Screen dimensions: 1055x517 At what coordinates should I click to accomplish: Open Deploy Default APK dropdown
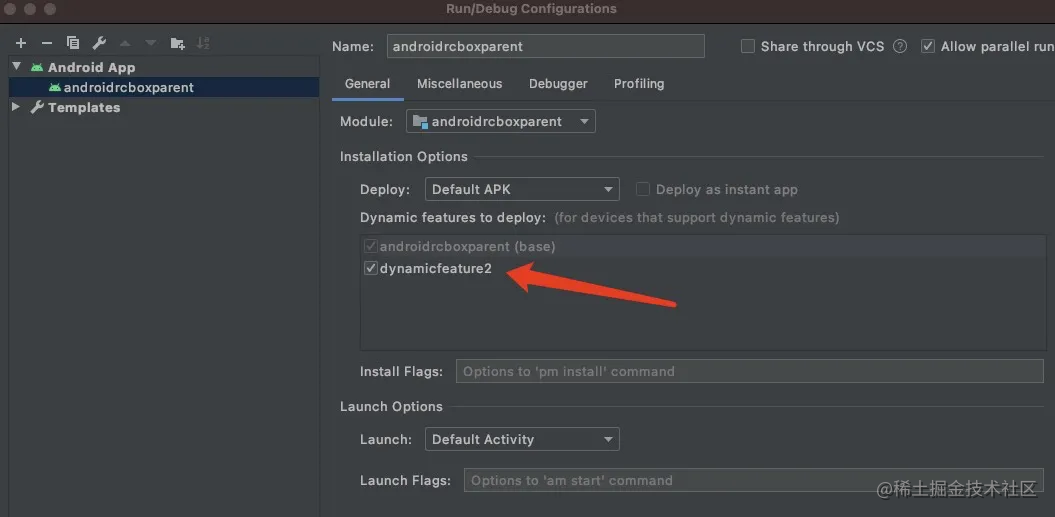click(522, 189)
